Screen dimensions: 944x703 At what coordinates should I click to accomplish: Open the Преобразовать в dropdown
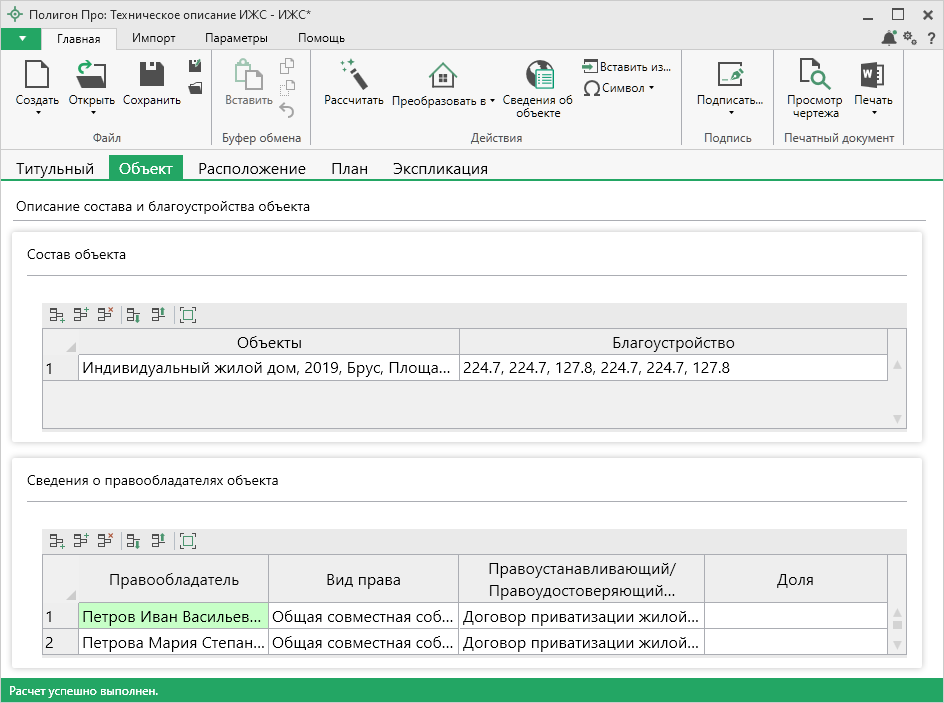(443, 101)
